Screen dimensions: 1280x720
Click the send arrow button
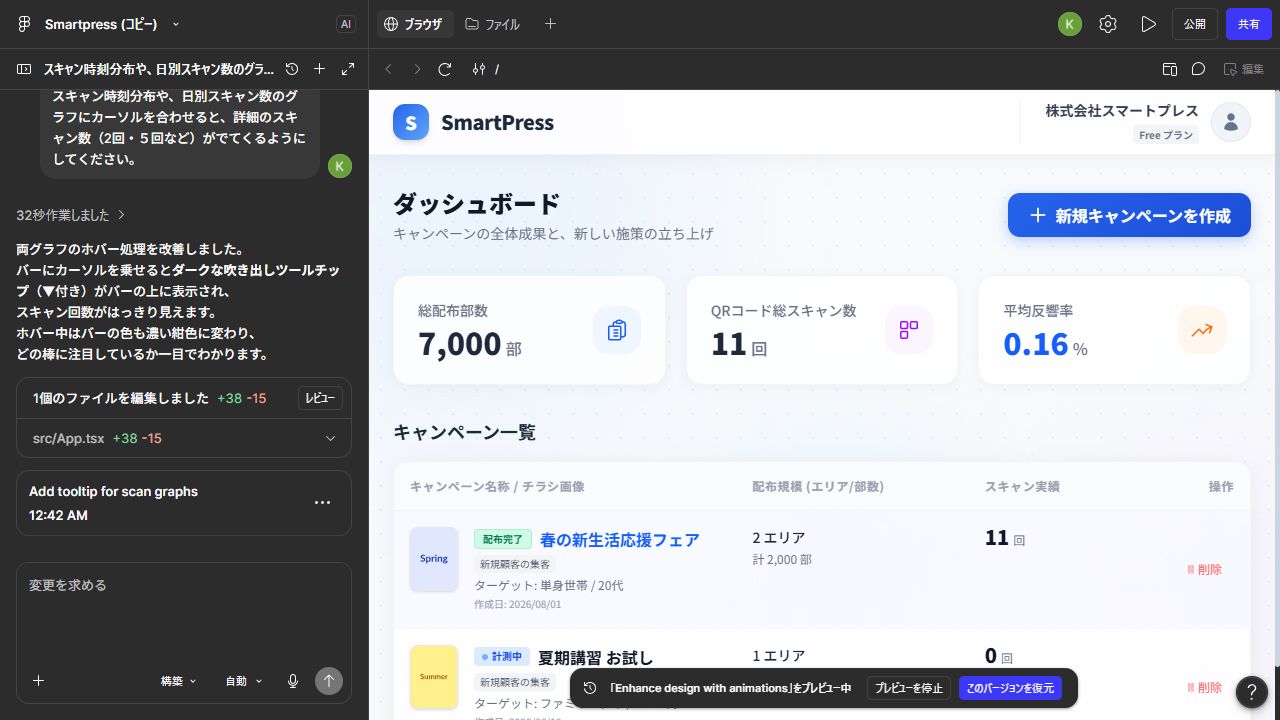point(329,681)
